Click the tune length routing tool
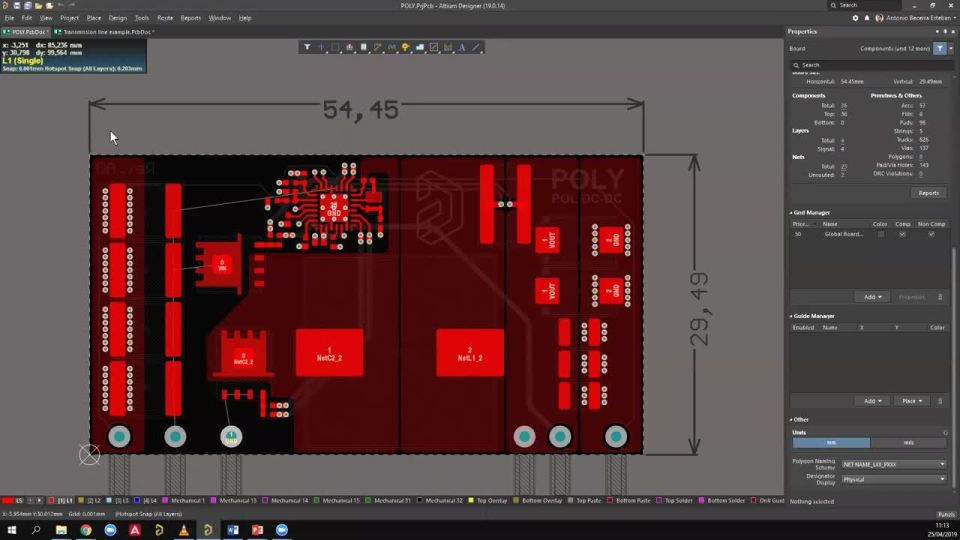The width and height of the screenshot is (960, 540). (x=391, y=47)
